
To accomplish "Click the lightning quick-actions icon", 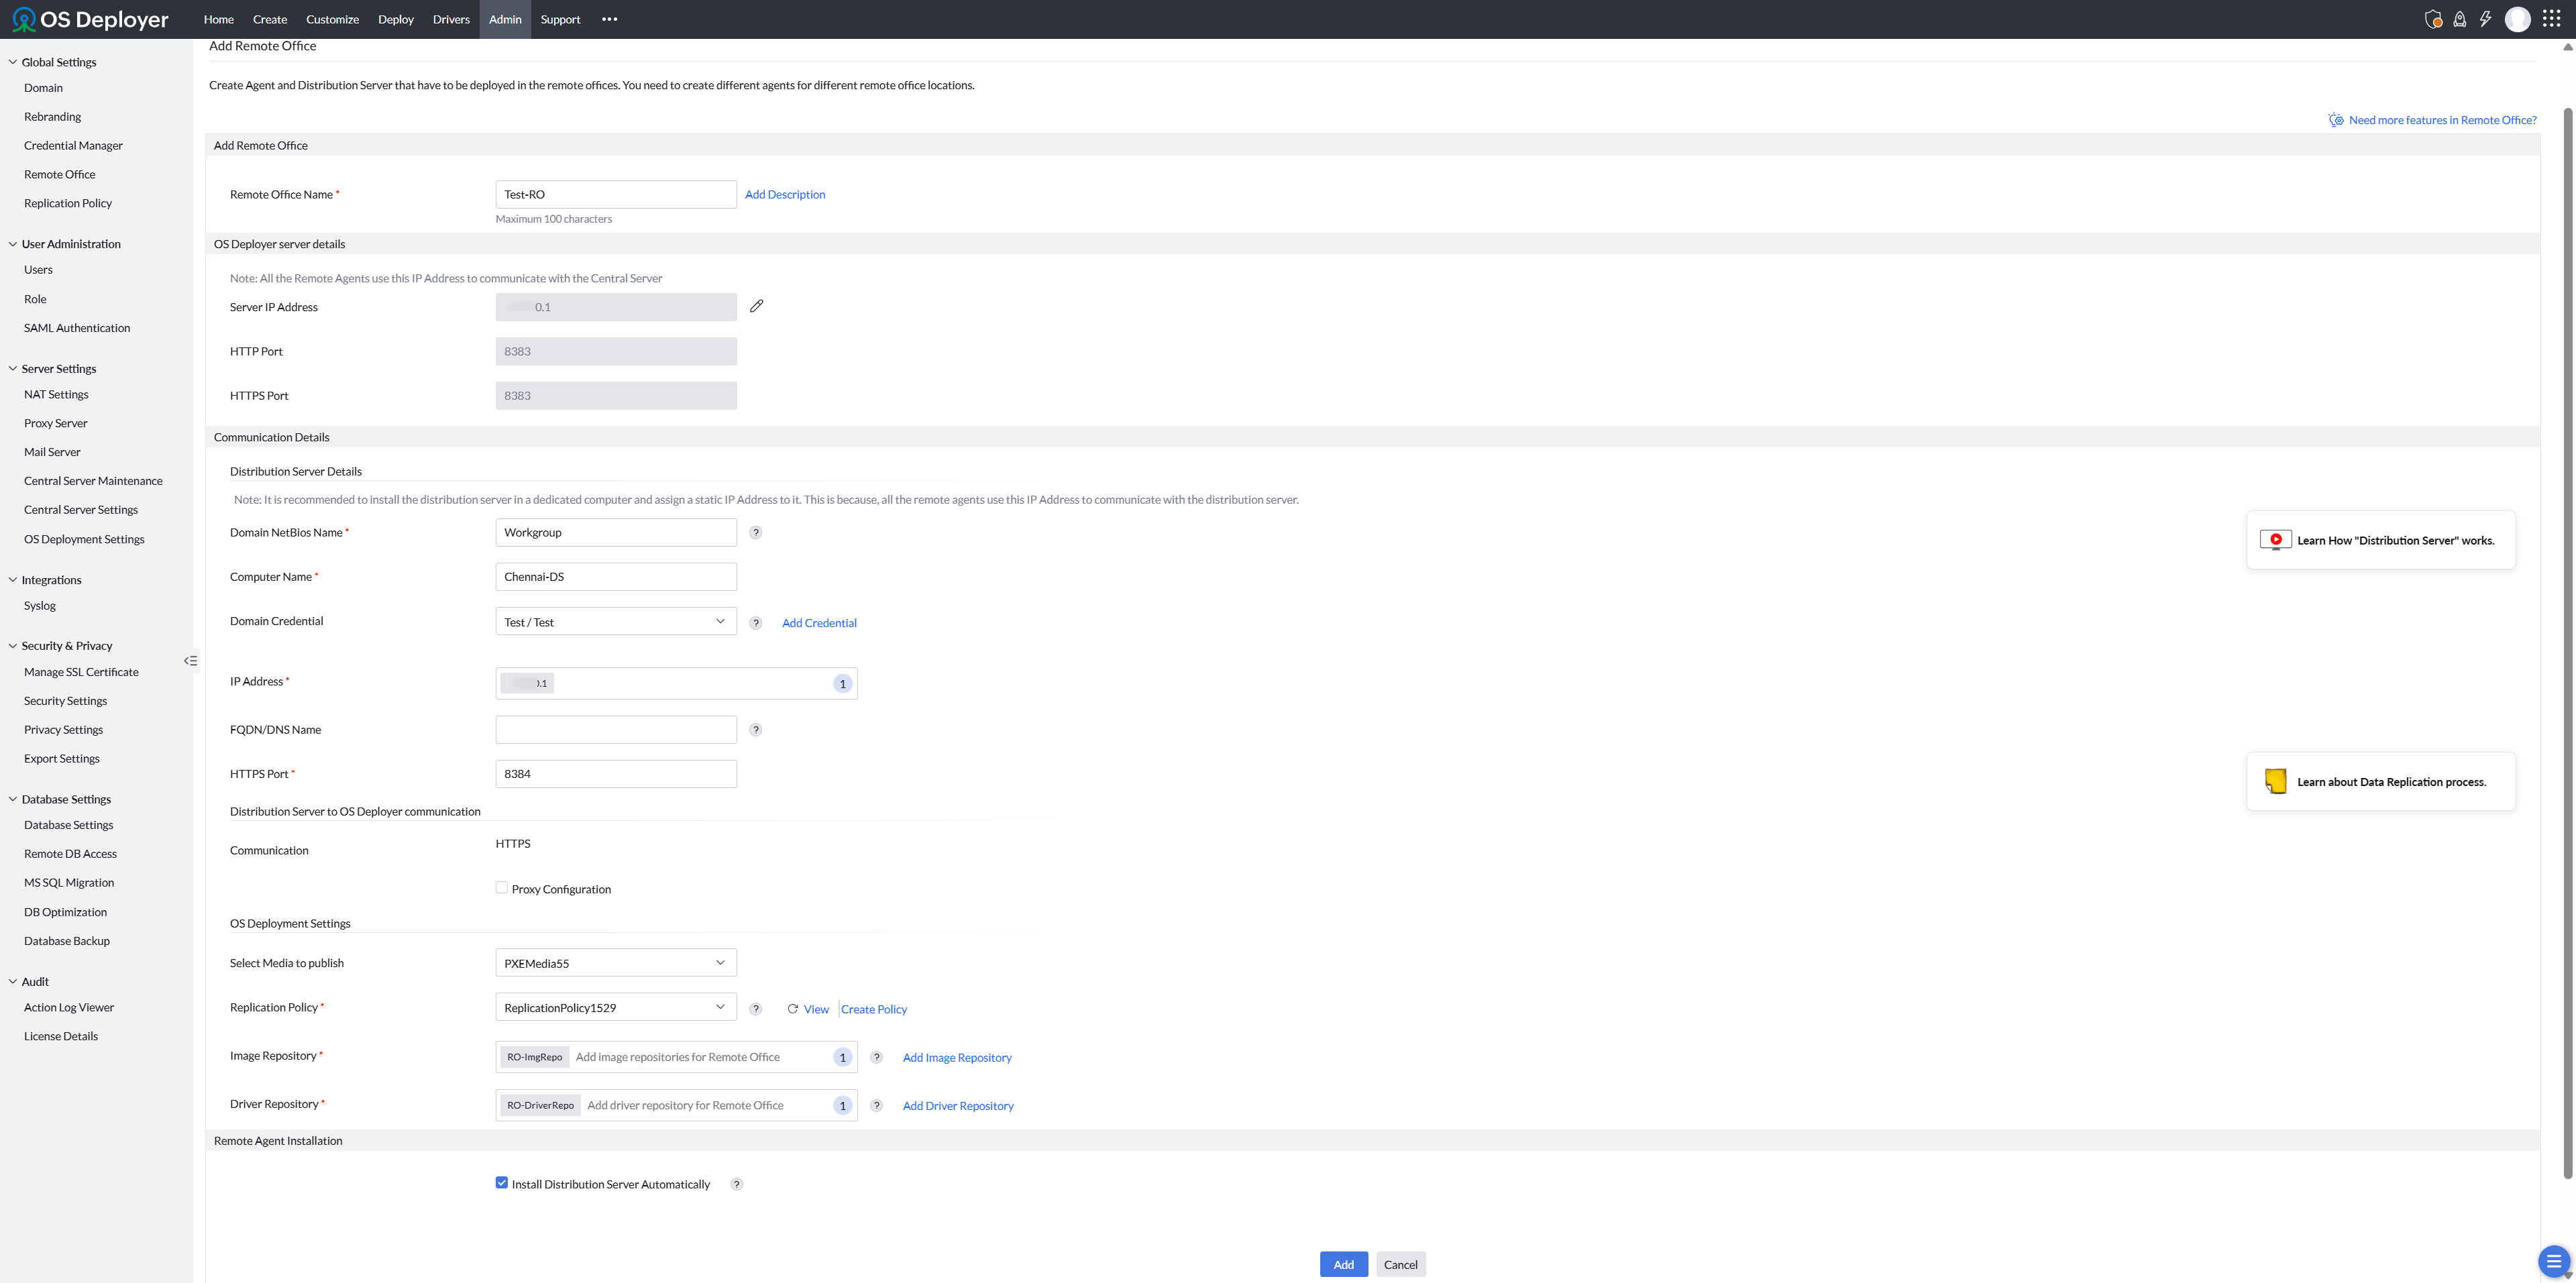I will 2486,19.
